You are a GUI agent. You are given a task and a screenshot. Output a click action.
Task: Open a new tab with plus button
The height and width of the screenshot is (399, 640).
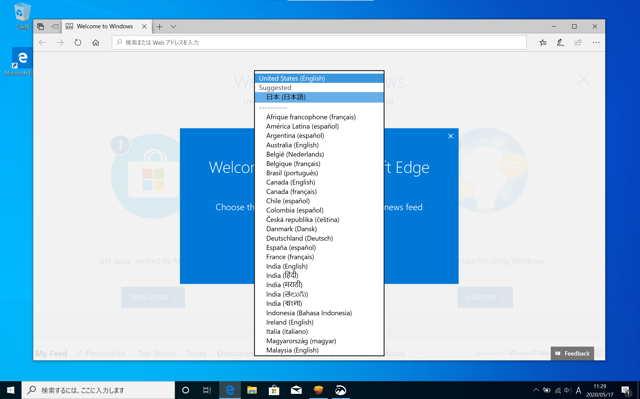click(x=160, y=27)
